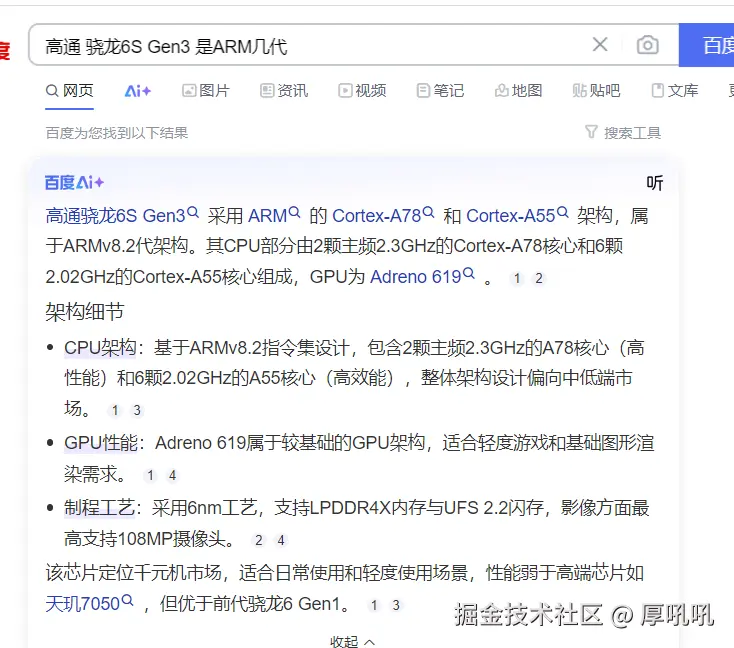Click search icon next to Cortex-A55
The width and height of the screenshot is (734, 648).
pyautogui.click(x=563, y=213)
